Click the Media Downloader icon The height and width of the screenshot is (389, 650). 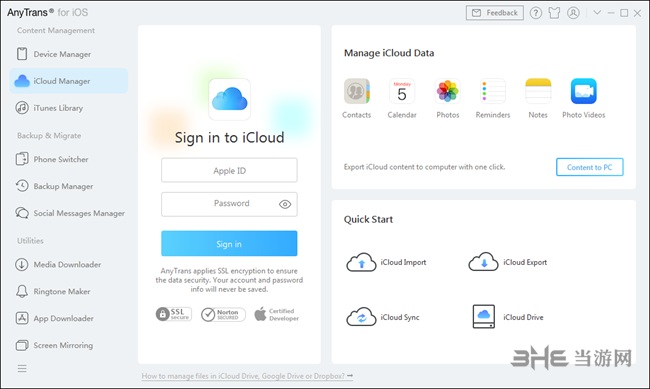22,265
